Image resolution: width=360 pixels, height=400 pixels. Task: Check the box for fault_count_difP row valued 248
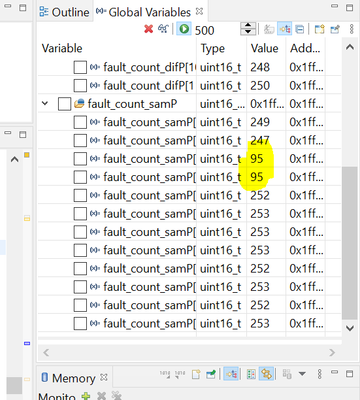[80, 67]
